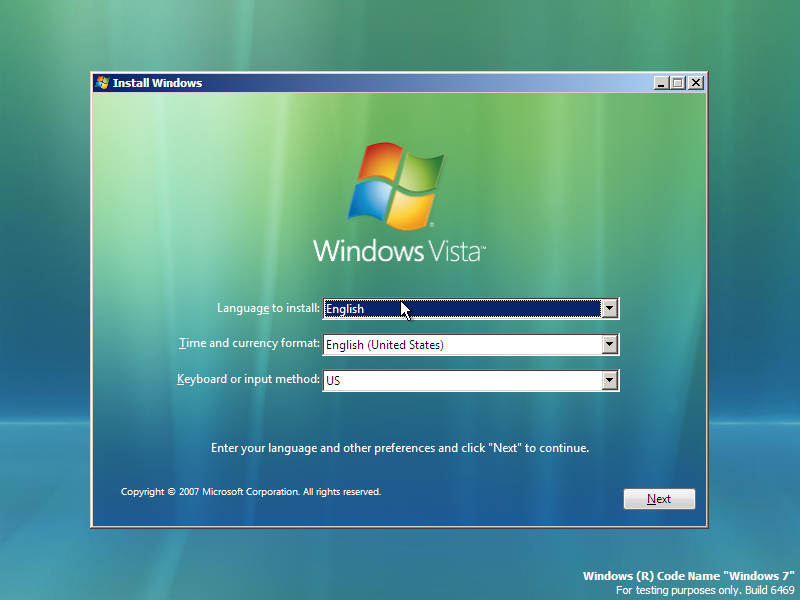
Task: Click the Windows Vista flag logo
Action: 396,186
